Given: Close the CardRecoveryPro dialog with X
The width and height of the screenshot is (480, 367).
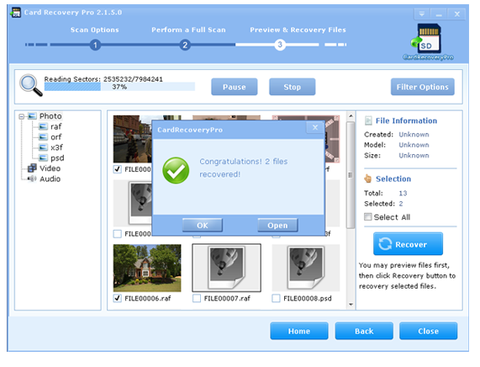Looking at the screenshot, I should point(315,128).
